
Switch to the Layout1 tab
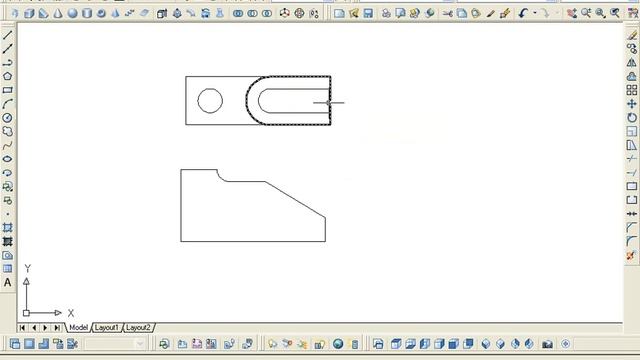107,327
